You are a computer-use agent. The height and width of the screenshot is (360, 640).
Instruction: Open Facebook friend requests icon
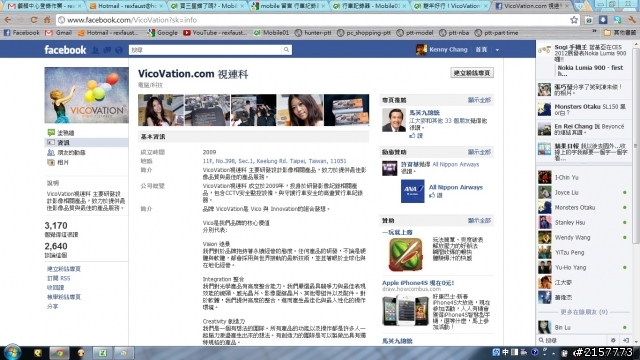[96, 50]
